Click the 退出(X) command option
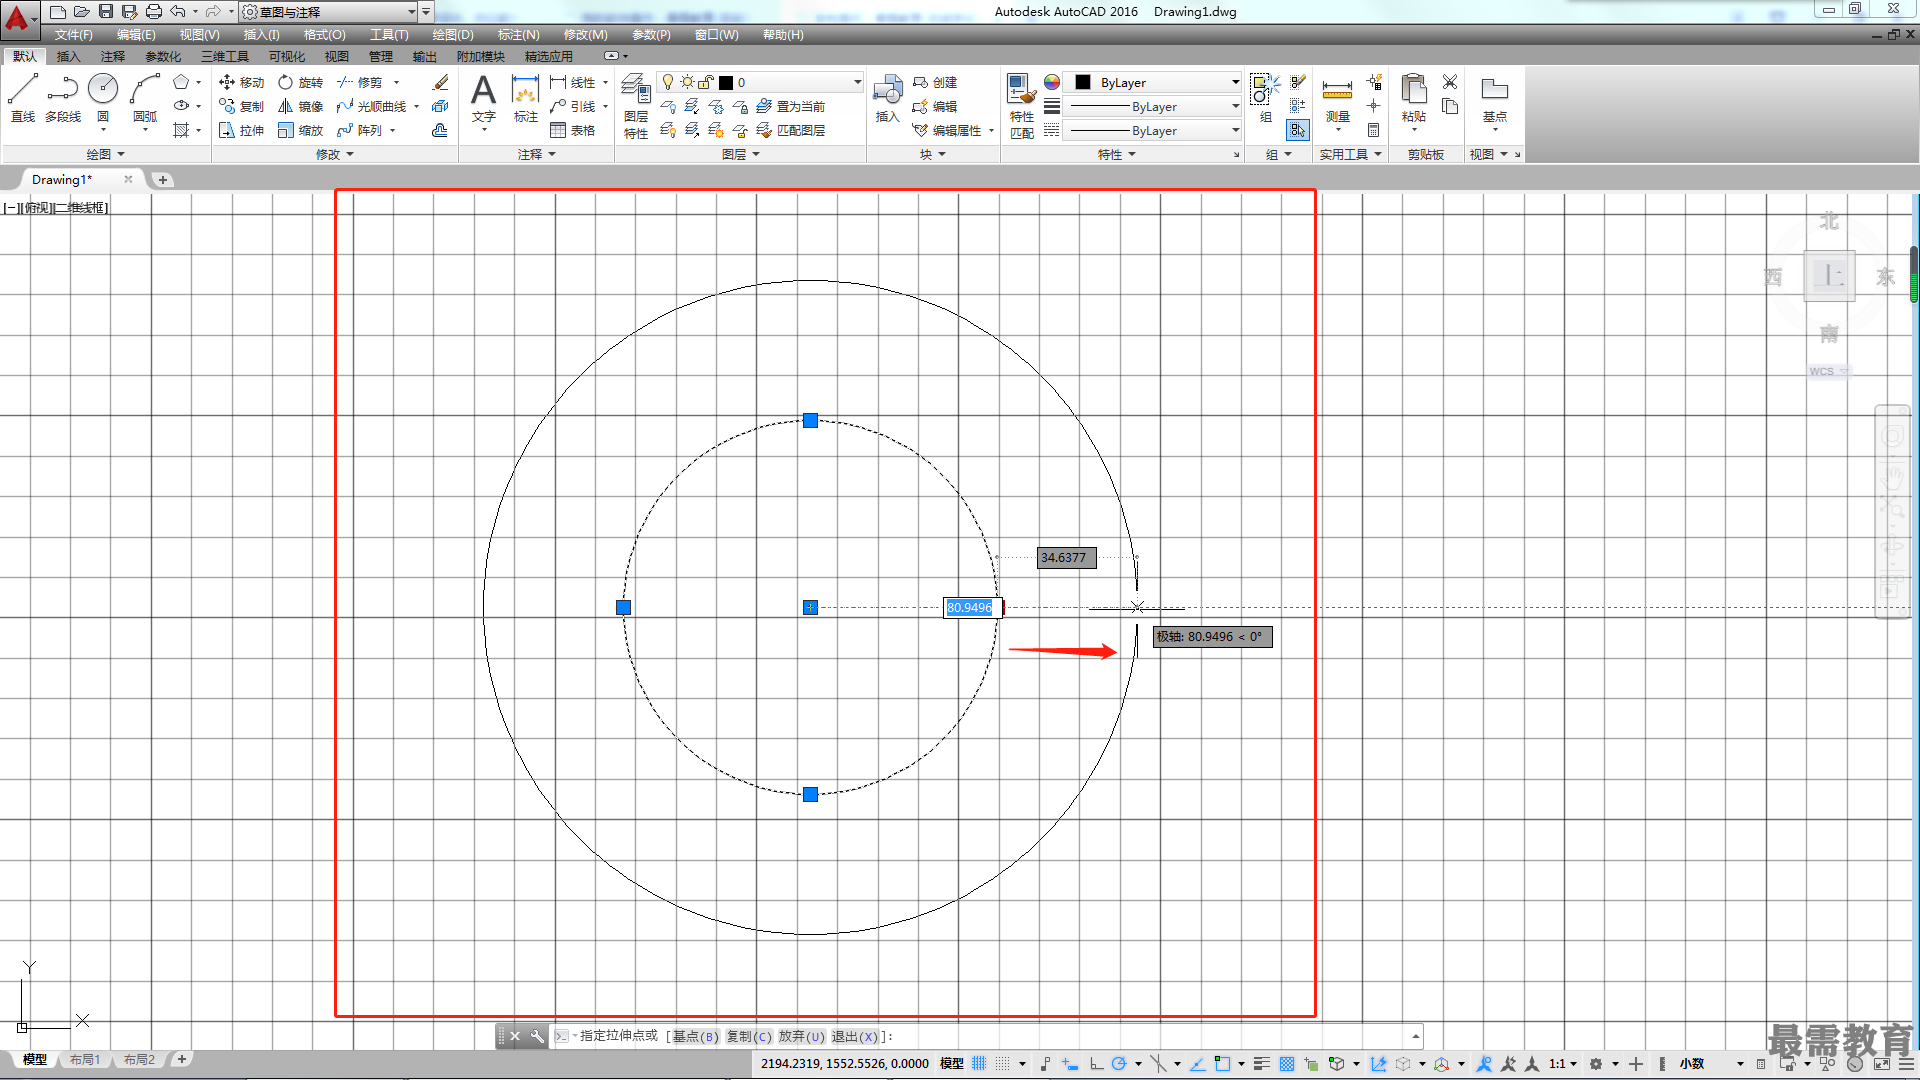The width and height of the screenshot is (1920, 1080). click(855, 1036)
